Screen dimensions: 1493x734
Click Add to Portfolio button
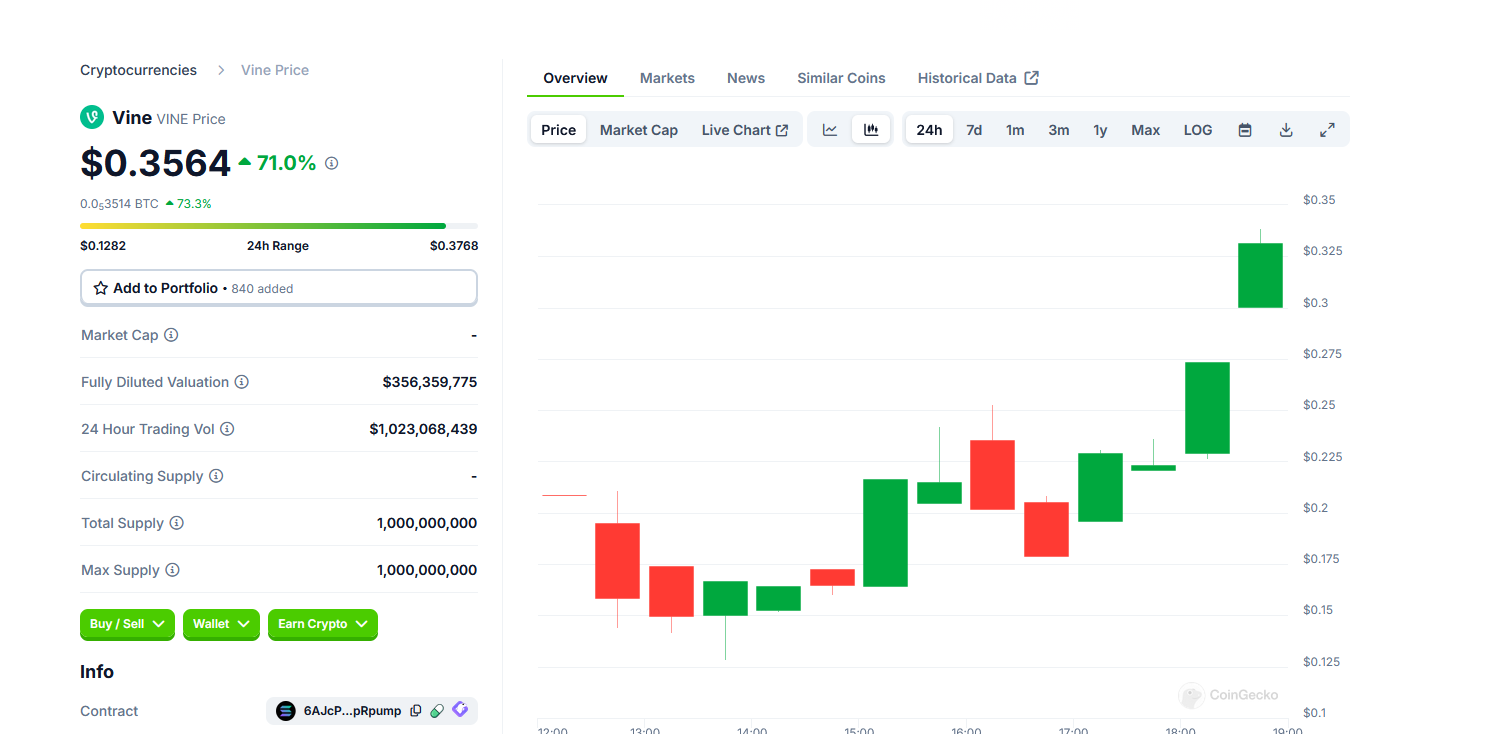[x=279, y=288]
